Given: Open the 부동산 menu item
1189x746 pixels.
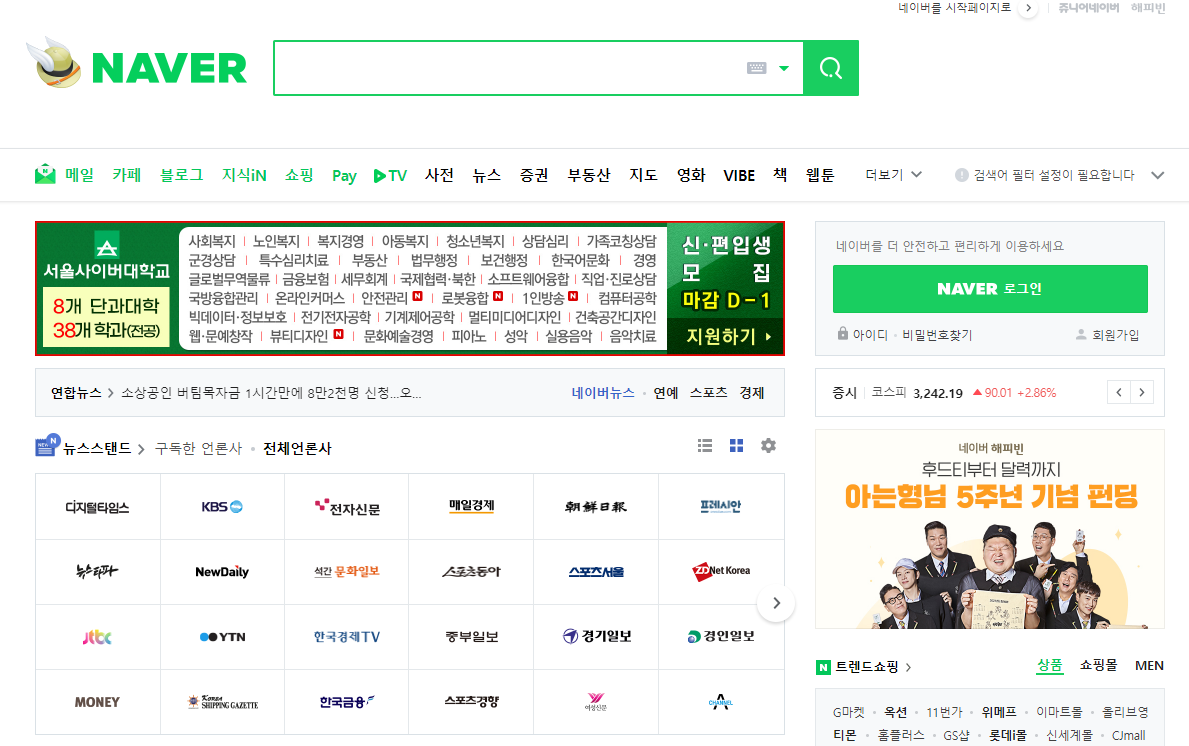Looking at the screenshot, I should pos(589,175).
